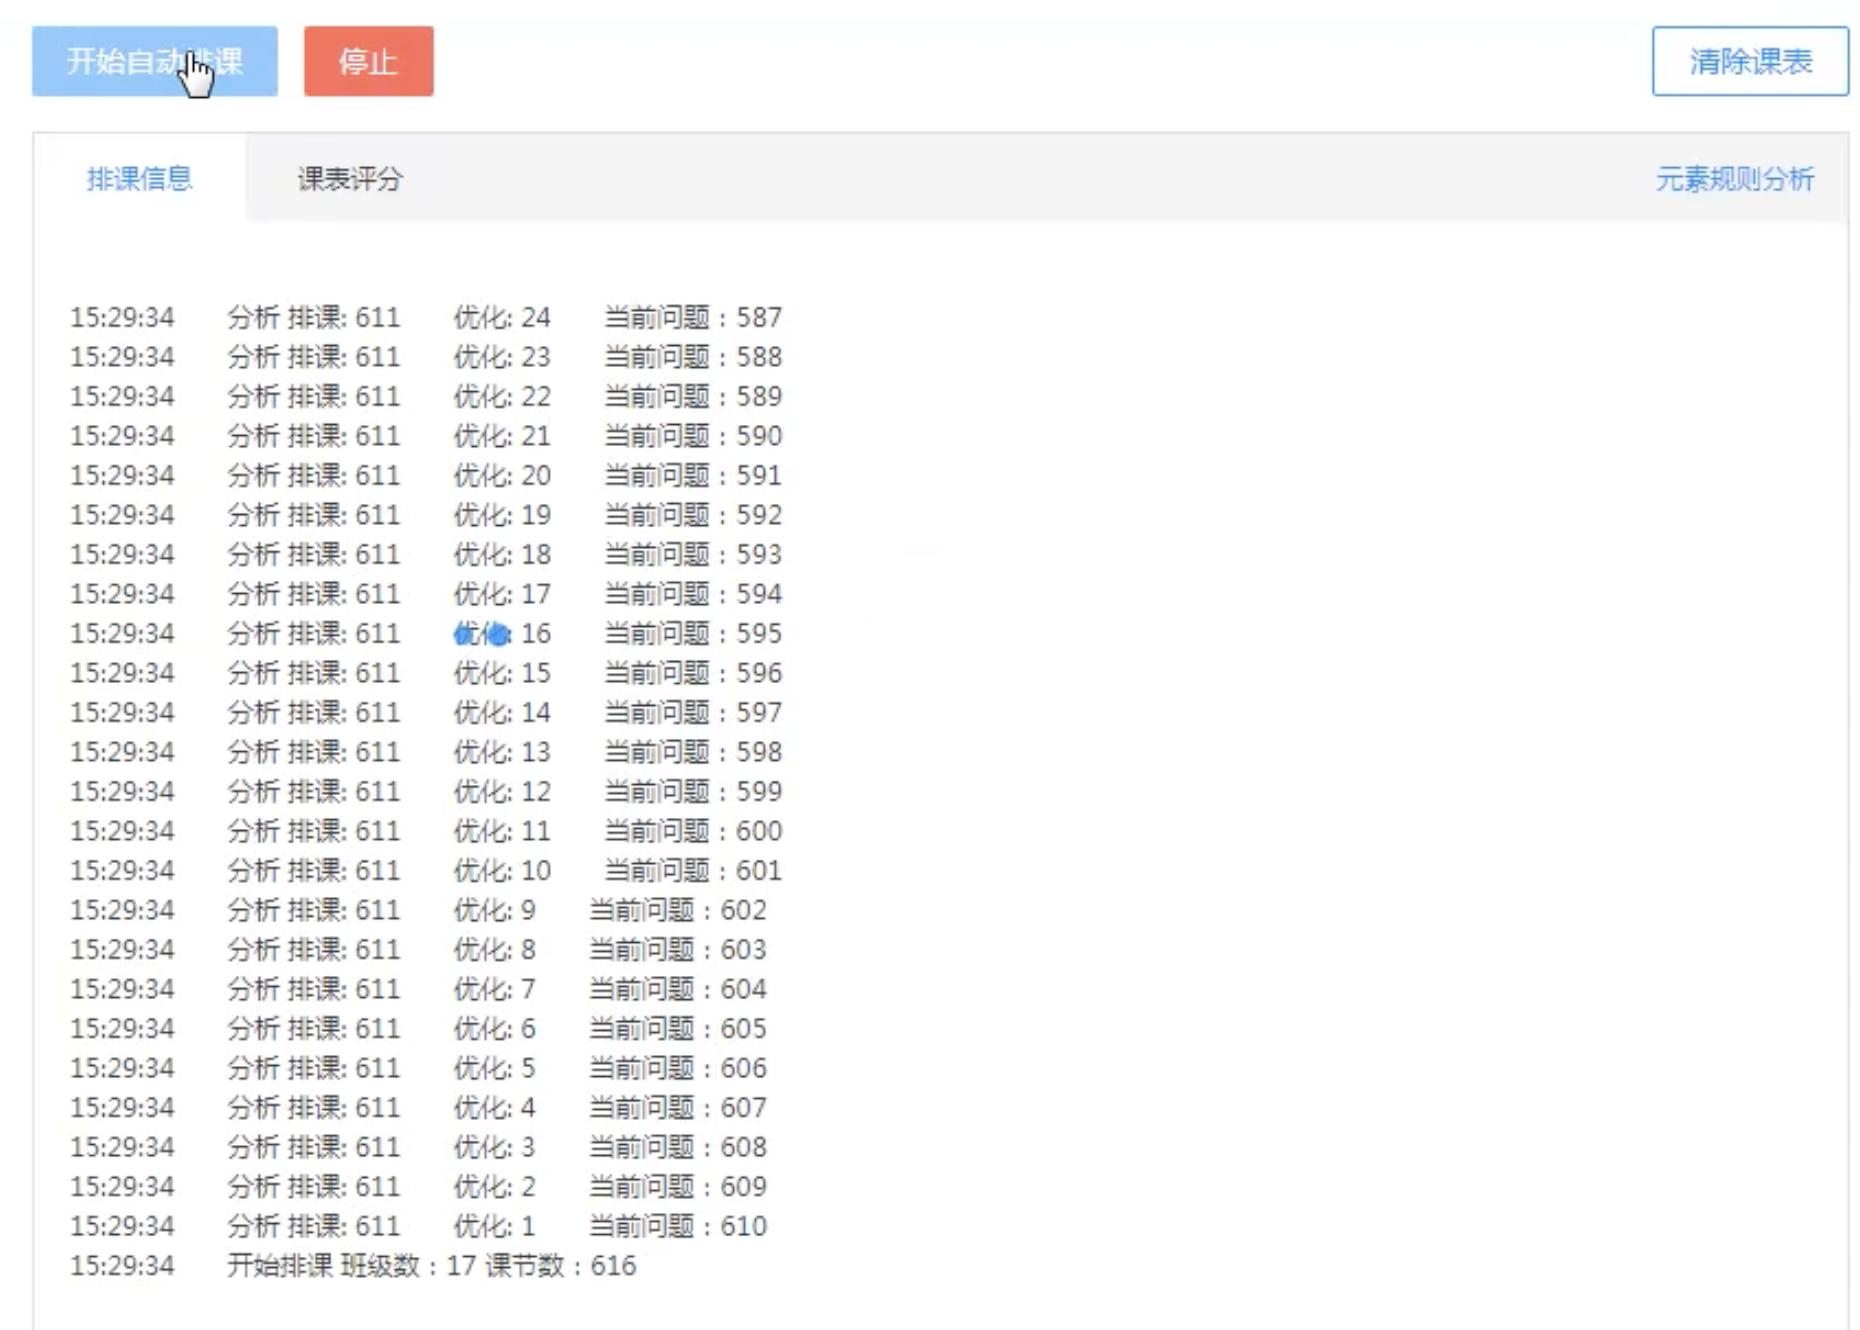Clear the timetable via 清除课表
This screenshot has width=1860, height=1330.
1750,61
